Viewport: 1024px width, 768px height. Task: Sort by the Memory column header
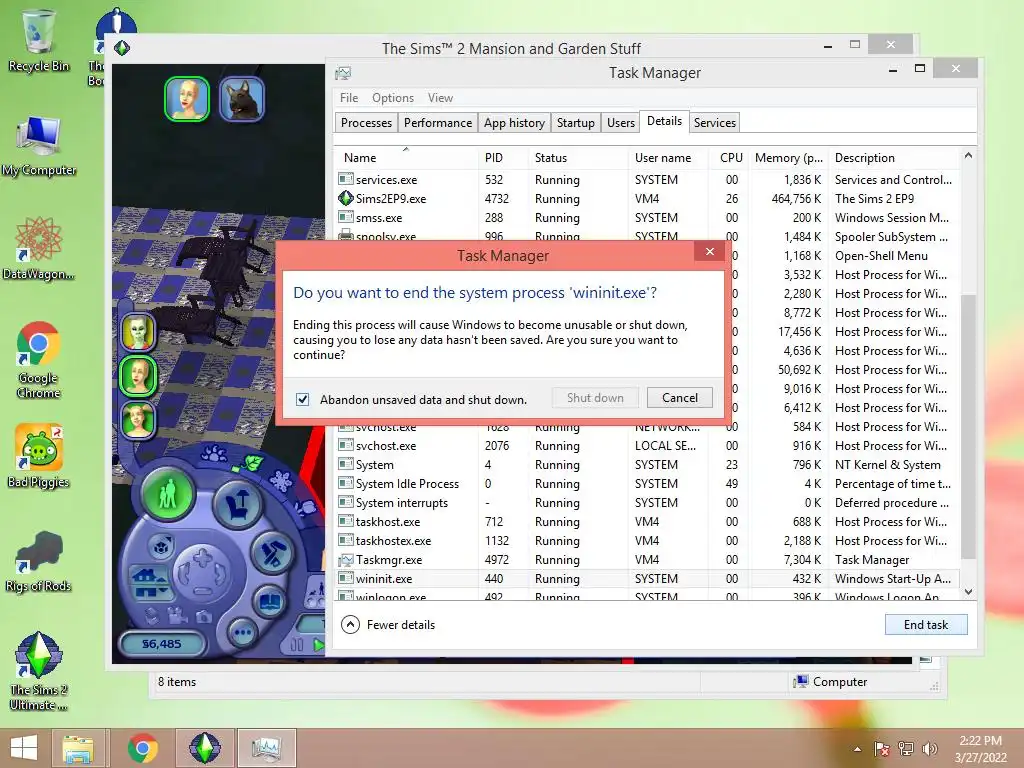788,157
